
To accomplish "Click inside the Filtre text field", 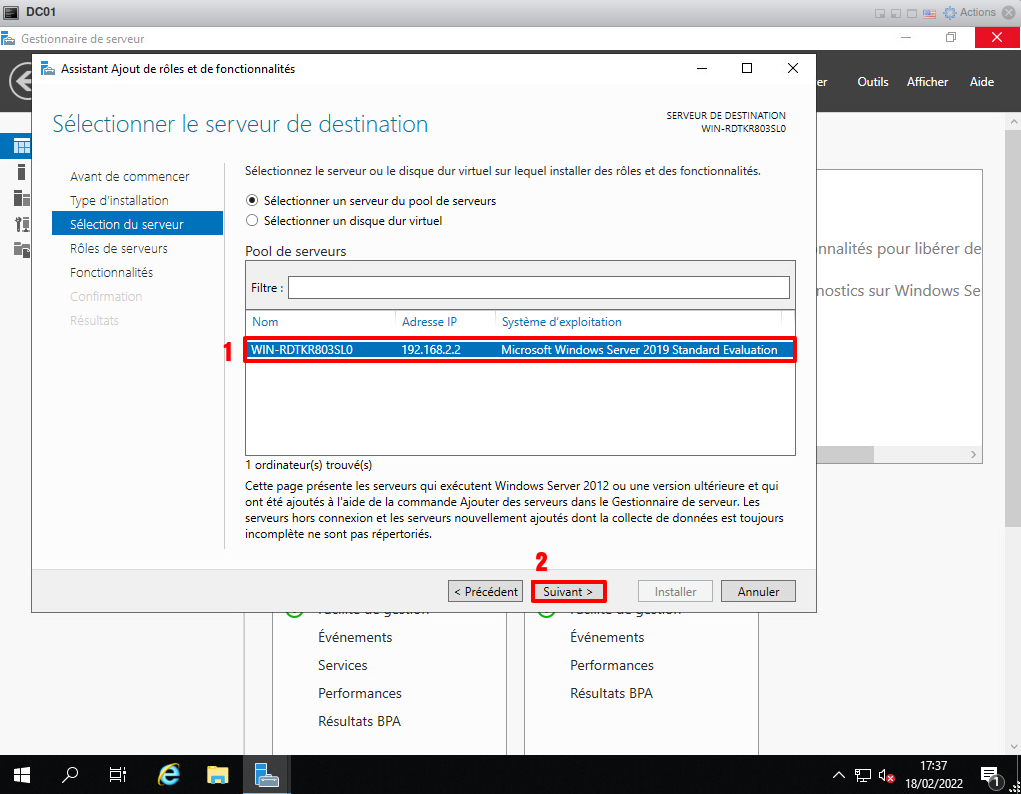I will pos(538,287).
